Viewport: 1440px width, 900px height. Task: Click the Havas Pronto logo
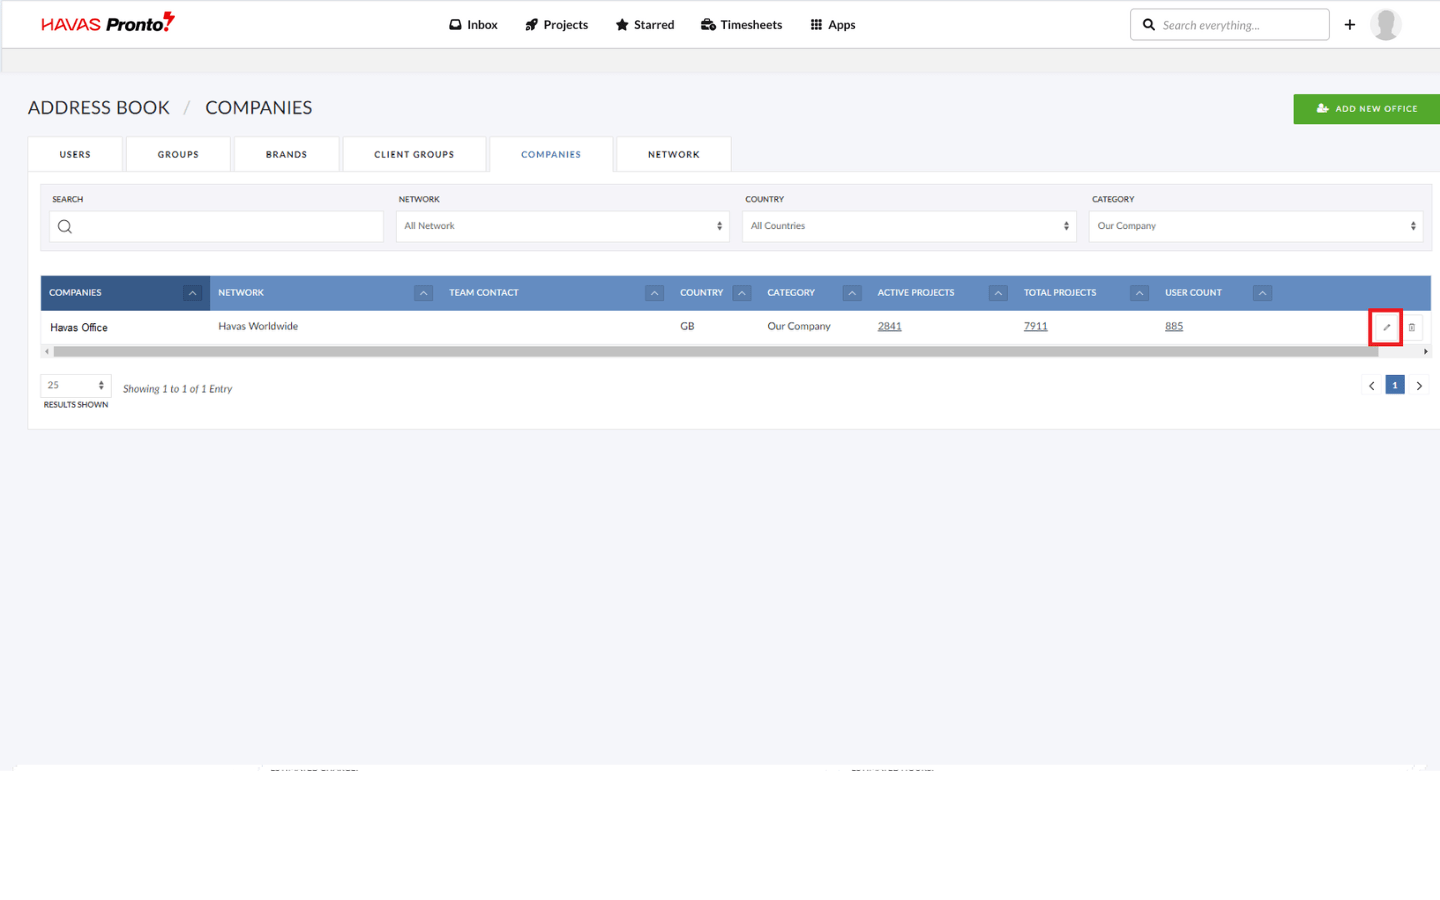[107, 23]
